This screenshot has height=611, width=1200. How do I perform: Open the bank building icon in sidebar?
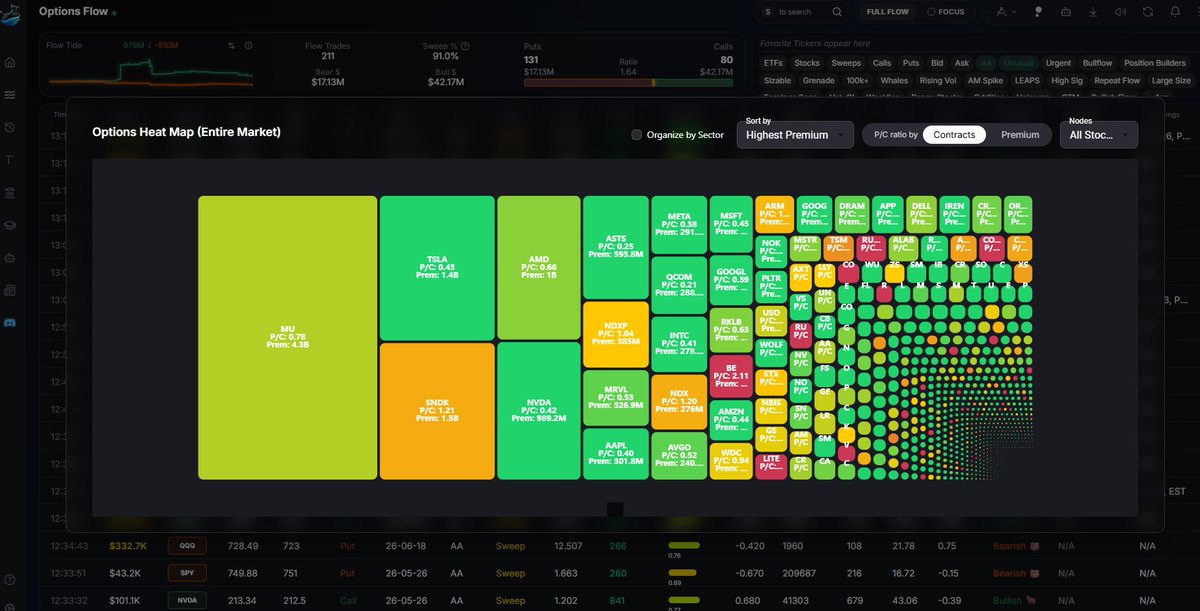[x=10, y=192]
